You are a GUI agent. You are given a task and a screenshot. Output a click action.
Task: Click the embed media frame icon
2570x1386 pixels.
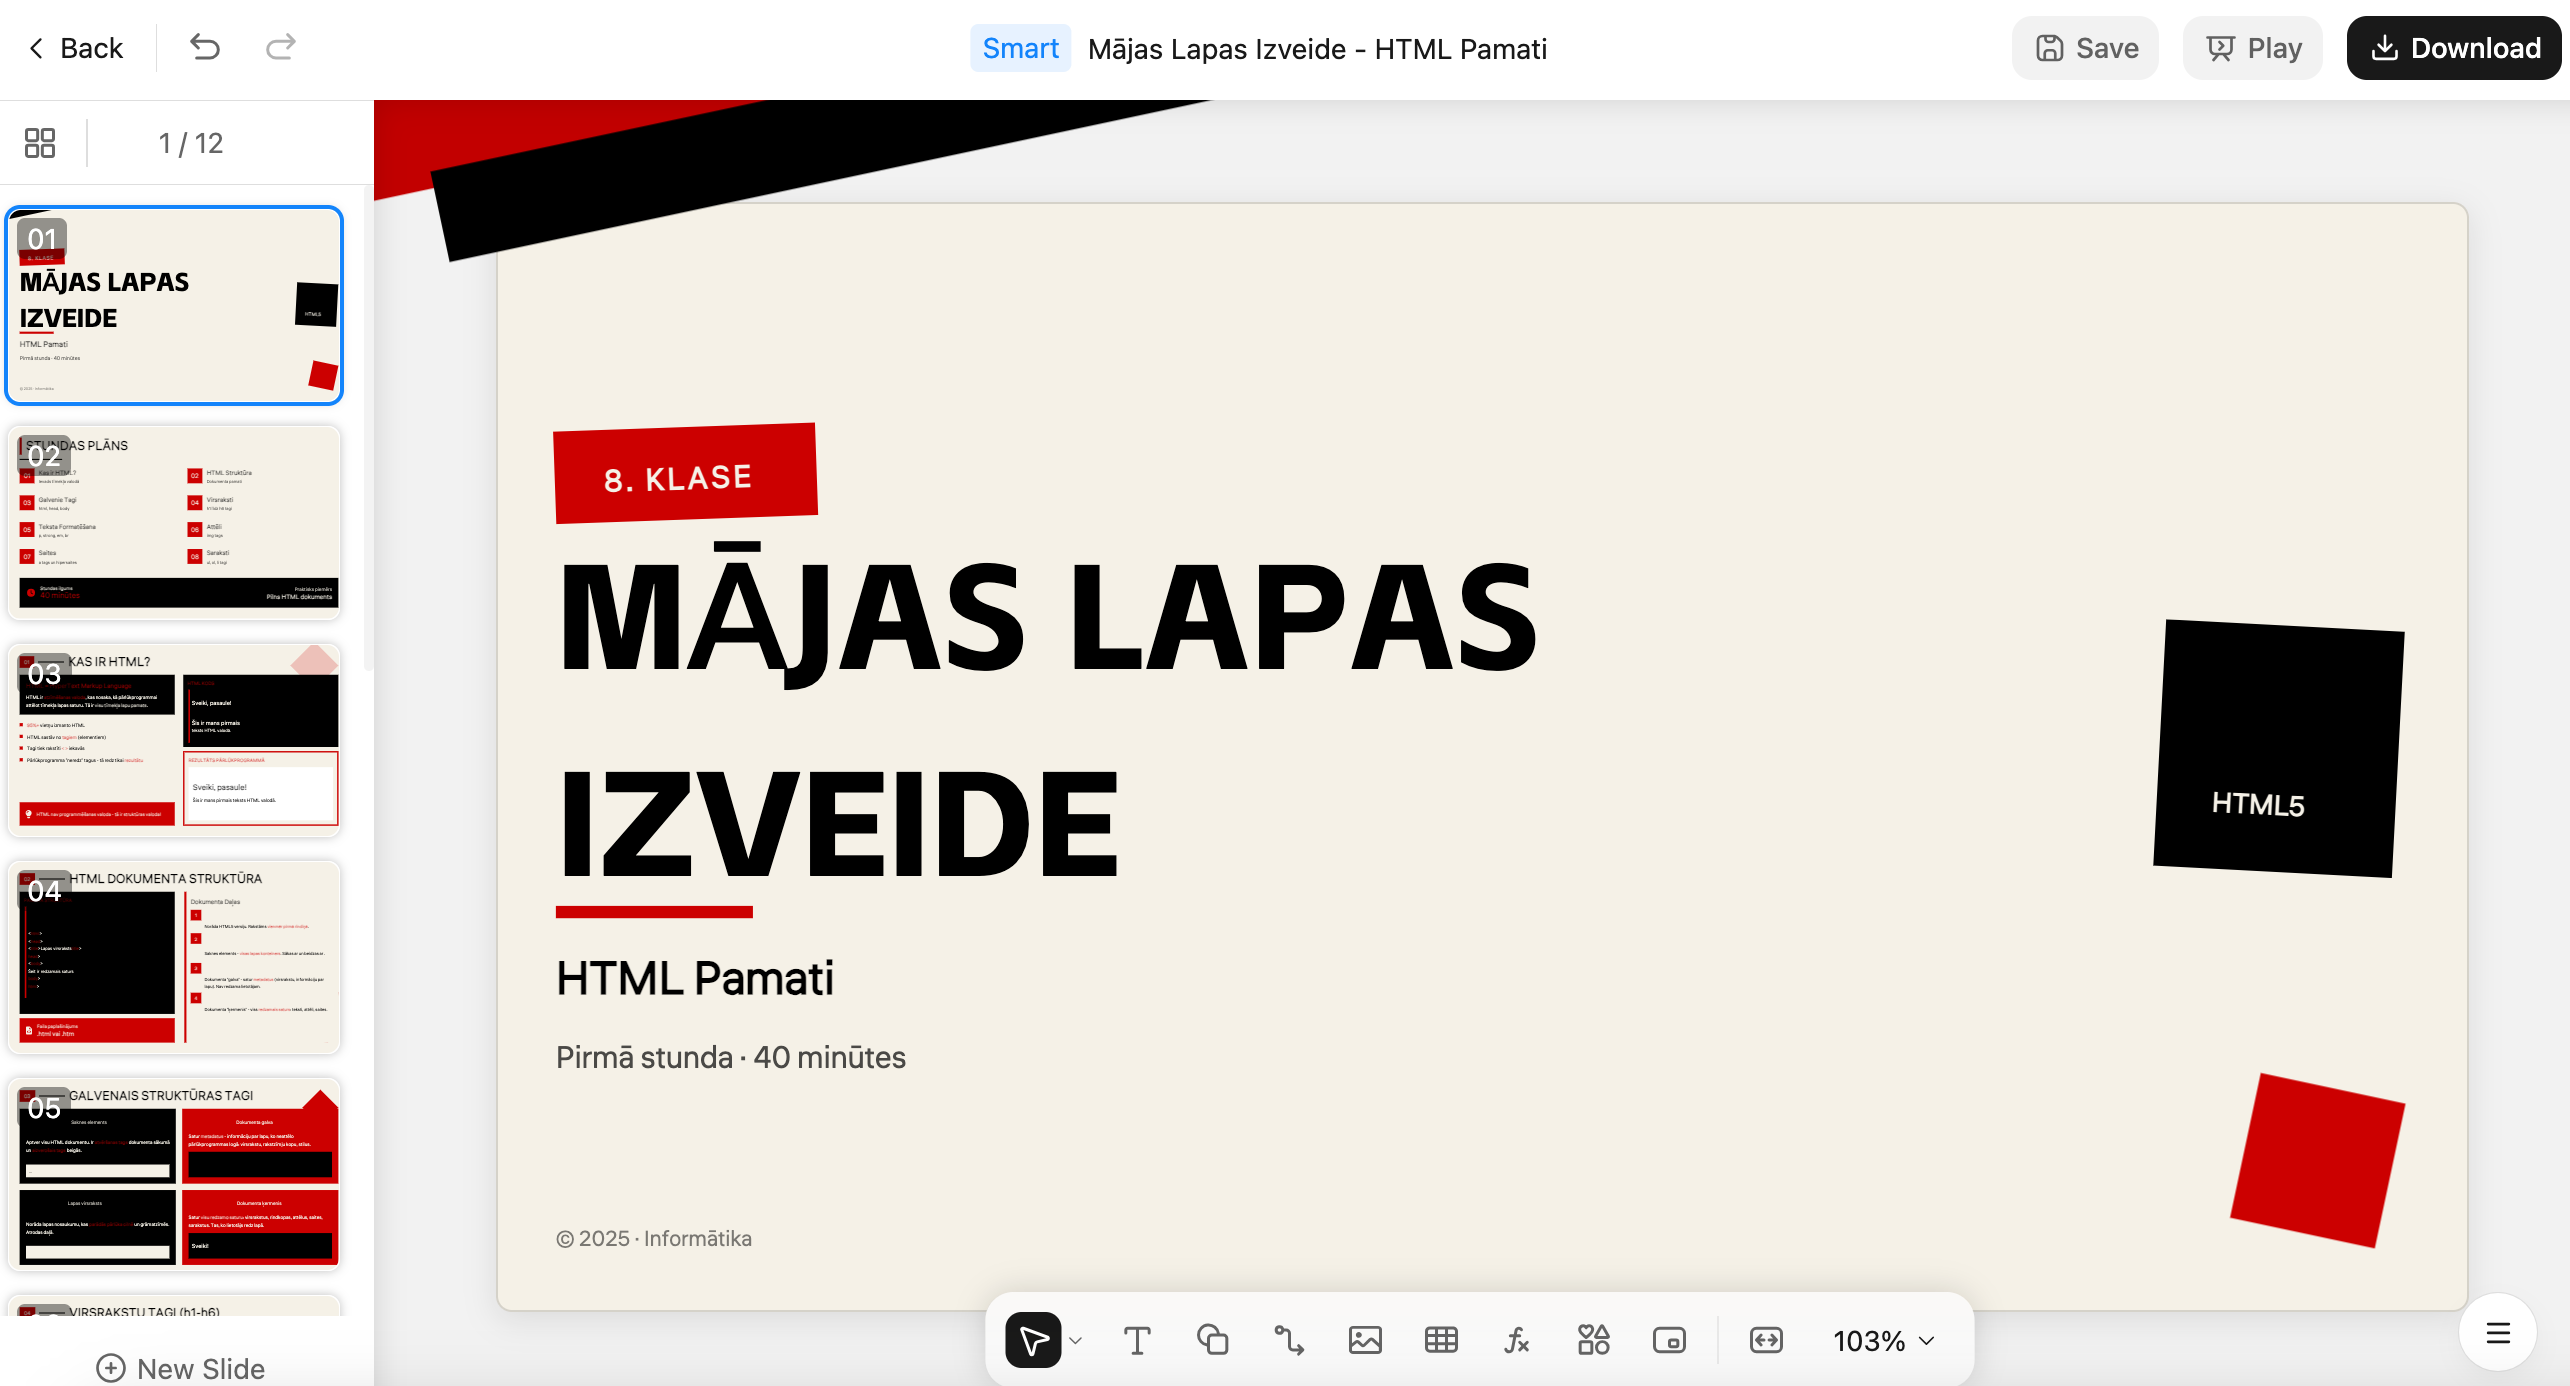1669,1340
